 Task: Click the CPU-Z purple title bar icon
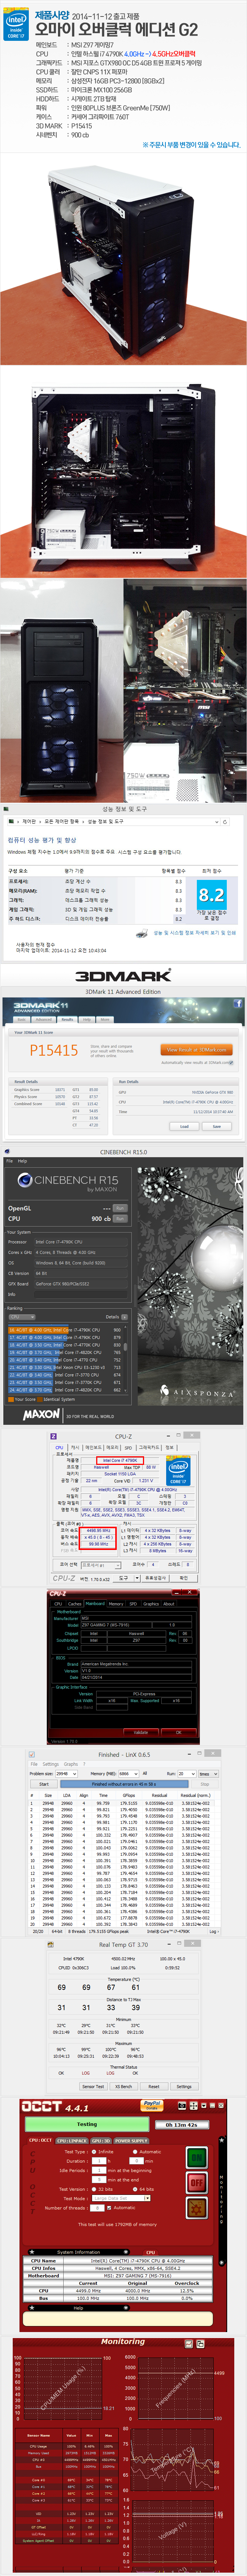54,1436
